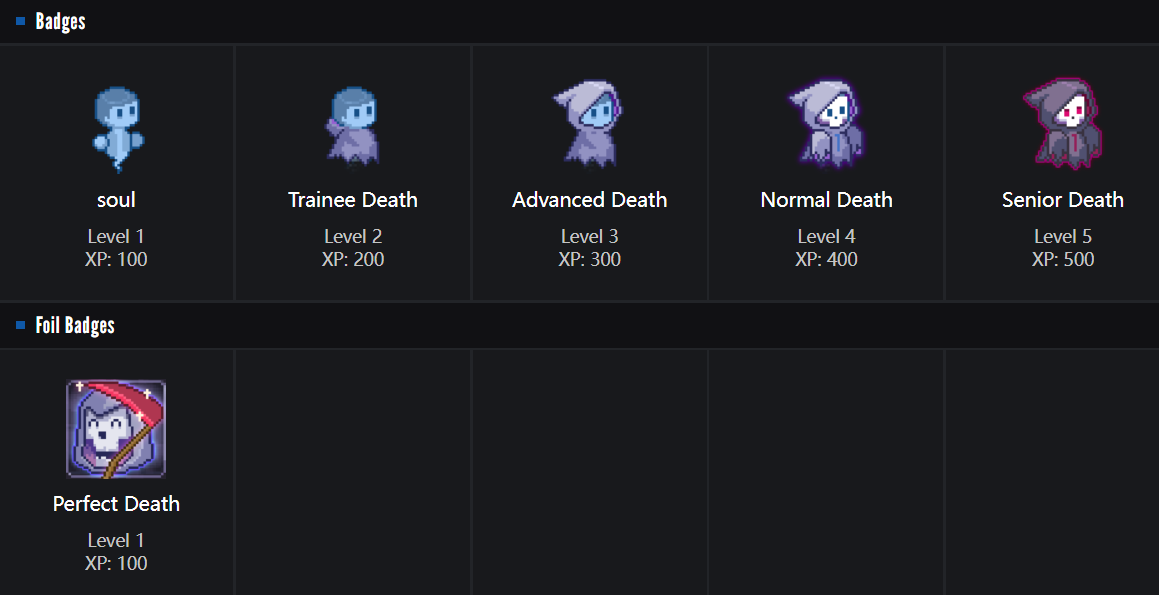Open the "Senior Death" badge title
The width and height of the screenshot is (1159, 595).
pyautogui.click(x=1062, y=200)
